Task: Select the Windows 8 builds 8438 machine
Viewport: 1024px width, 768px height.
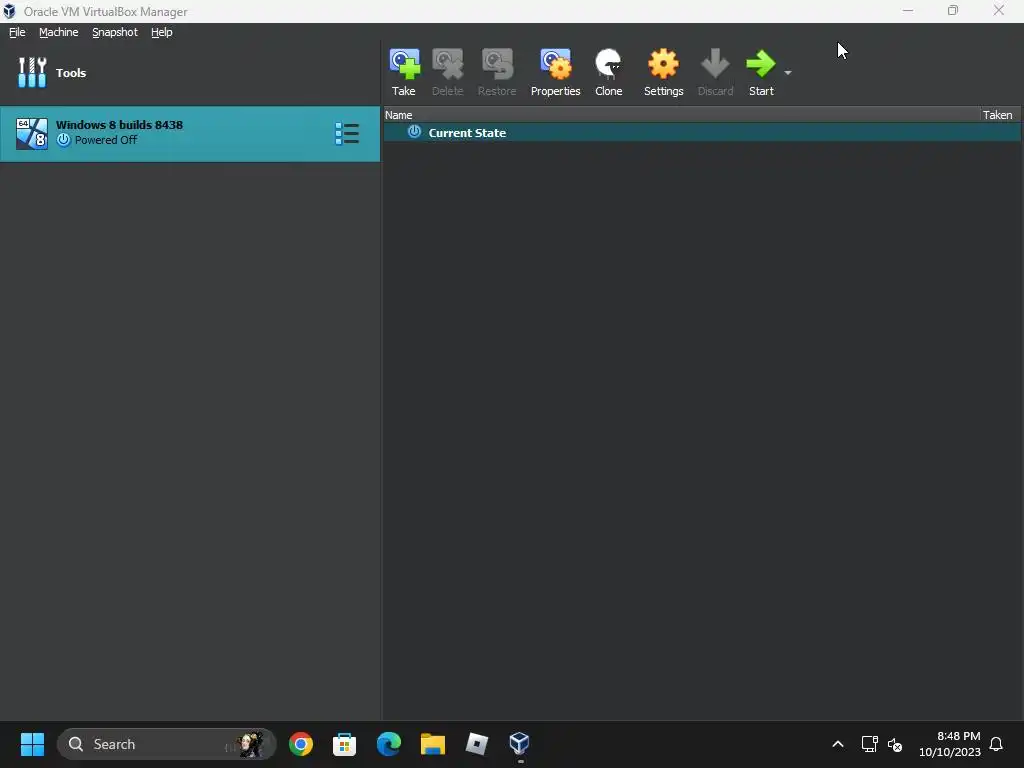Action: [x=190, y=133]
